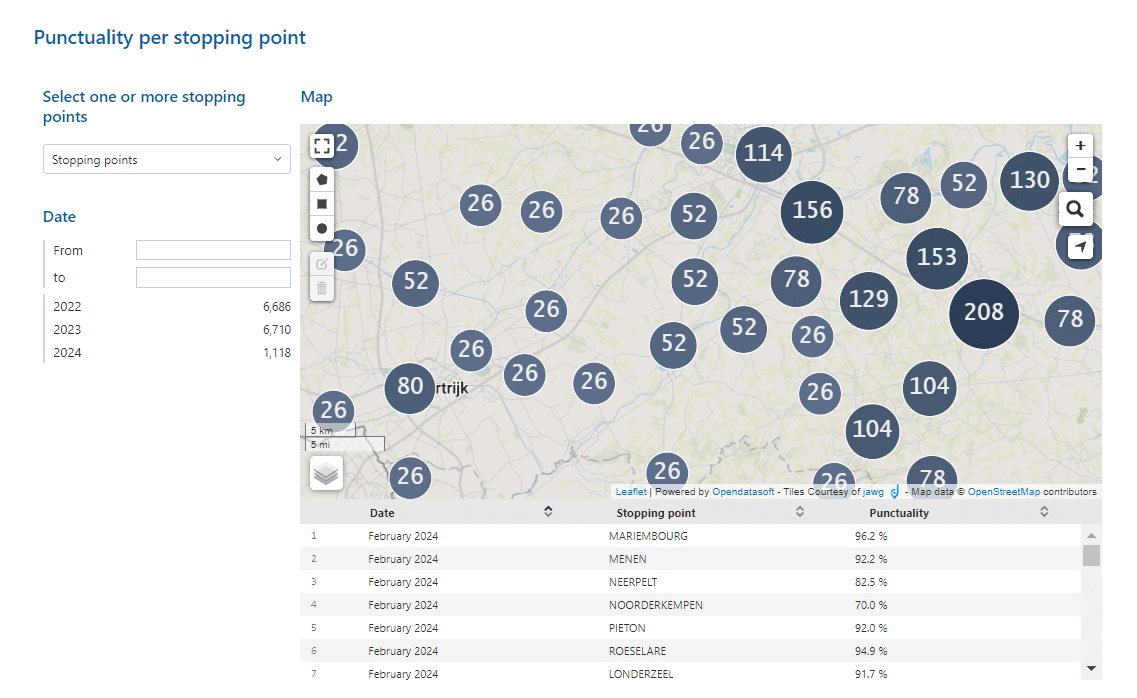1137x698 pixels.
Task: Sort table by Date column
Action: tap(548, 512)
